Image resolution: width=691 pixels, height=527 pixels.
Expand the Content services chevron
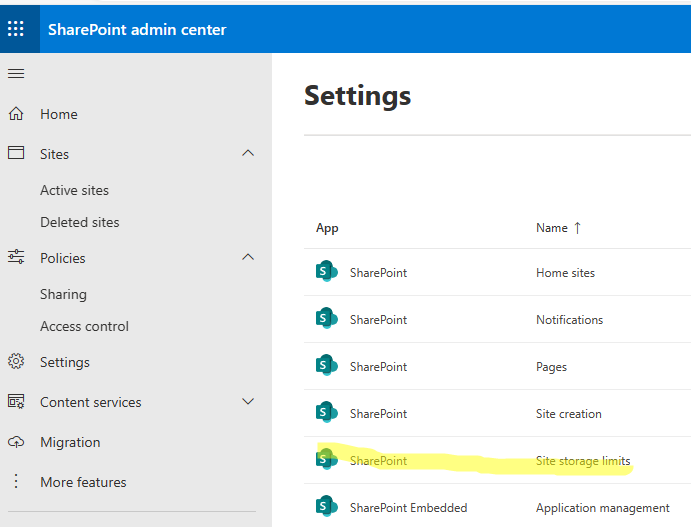coord(248,401)
